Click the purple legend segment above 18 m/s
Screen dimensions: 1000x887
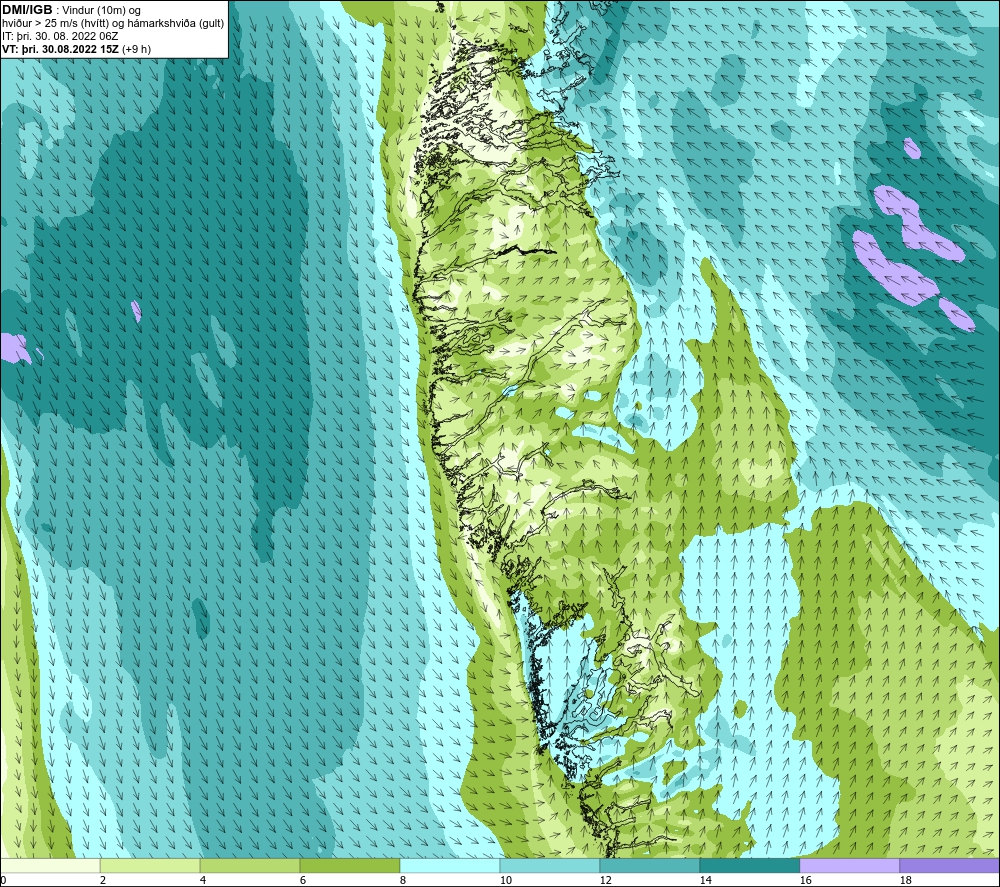click(x=949, y=866)
